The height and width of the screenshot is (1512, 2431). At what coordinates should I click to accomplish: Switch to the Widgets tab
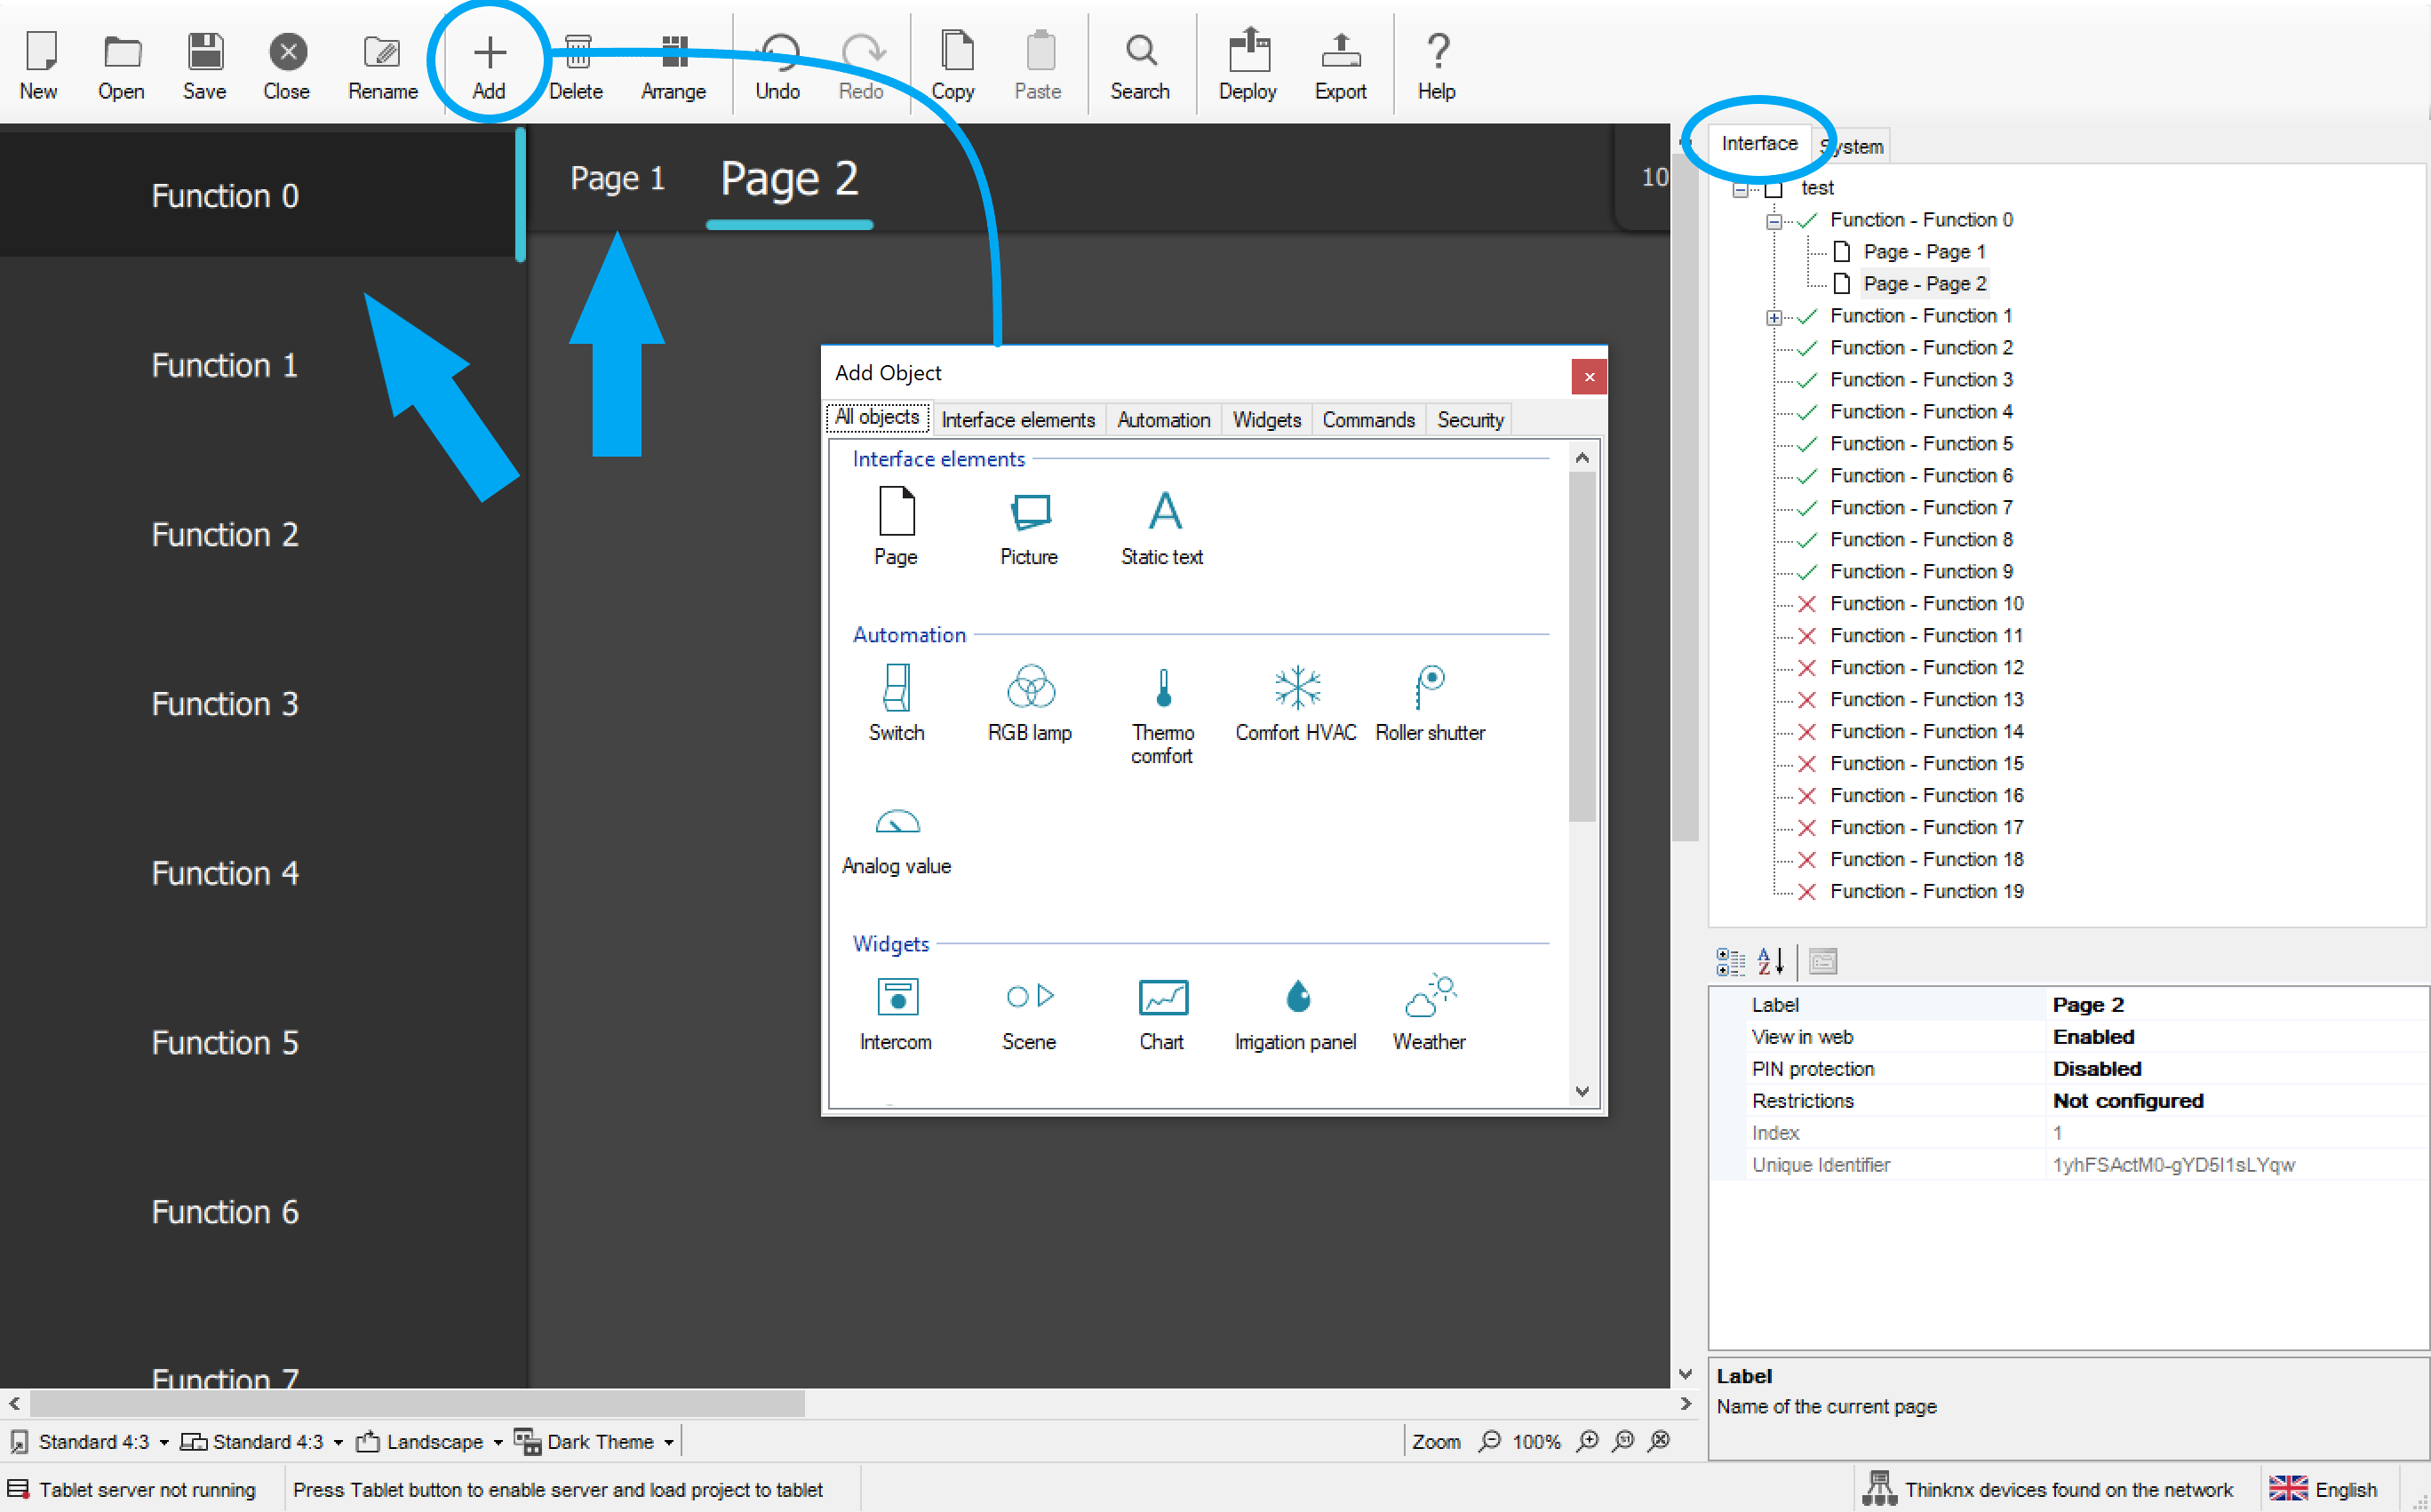(1266, 420)
